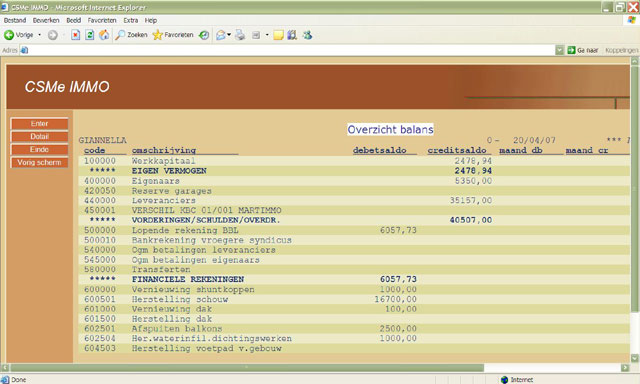Select the FINANCIELE REKENINGEN total row
Image resolution: width=640 pixels, height=384 pixels.
pyautogui.click(x=354, y=279)
